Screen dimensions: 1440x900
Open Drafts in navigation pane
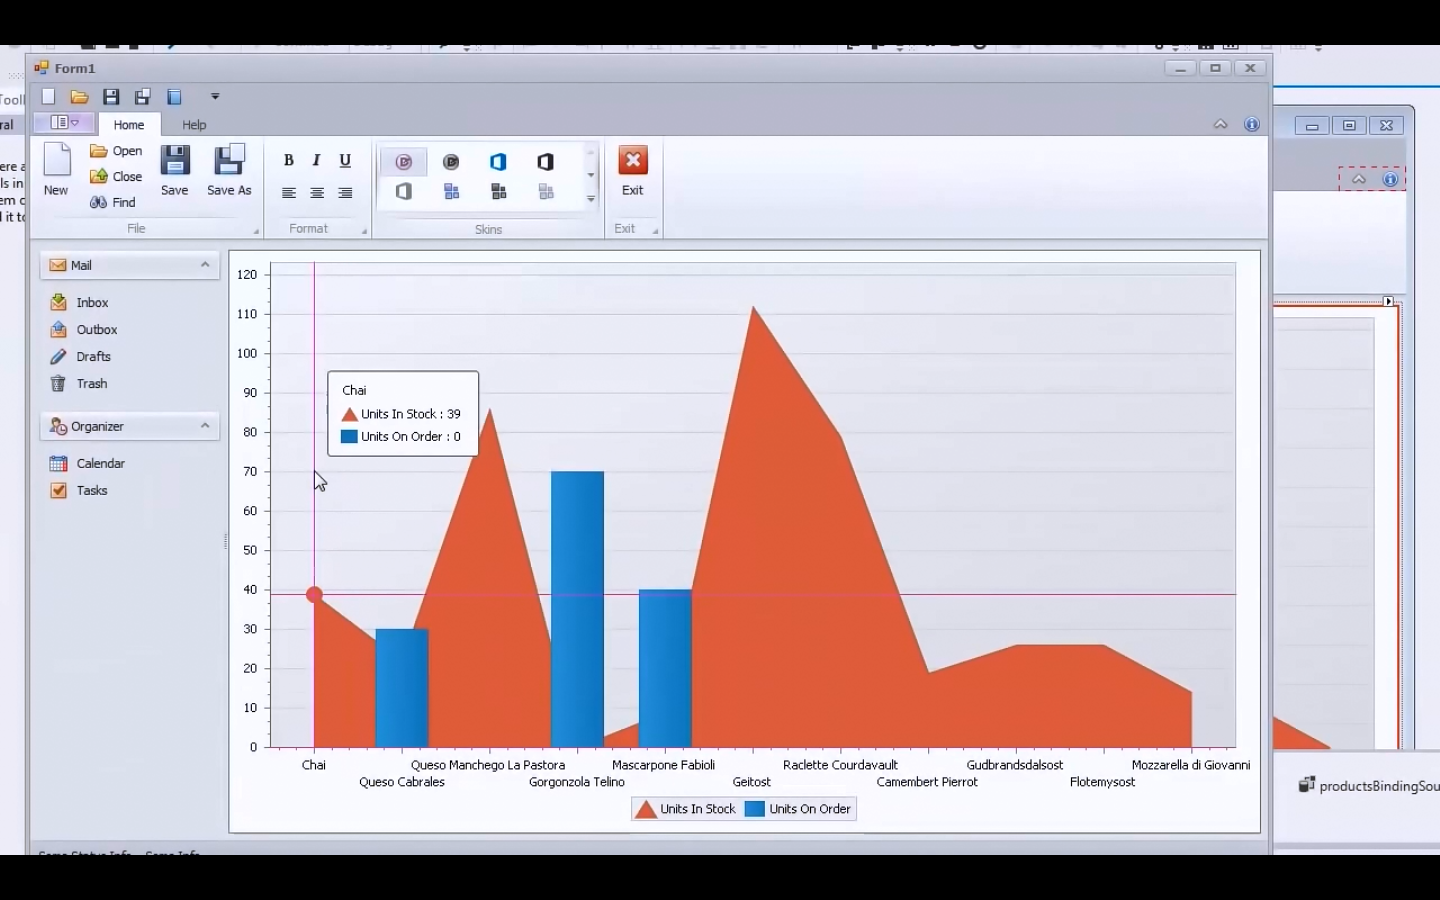80,356
